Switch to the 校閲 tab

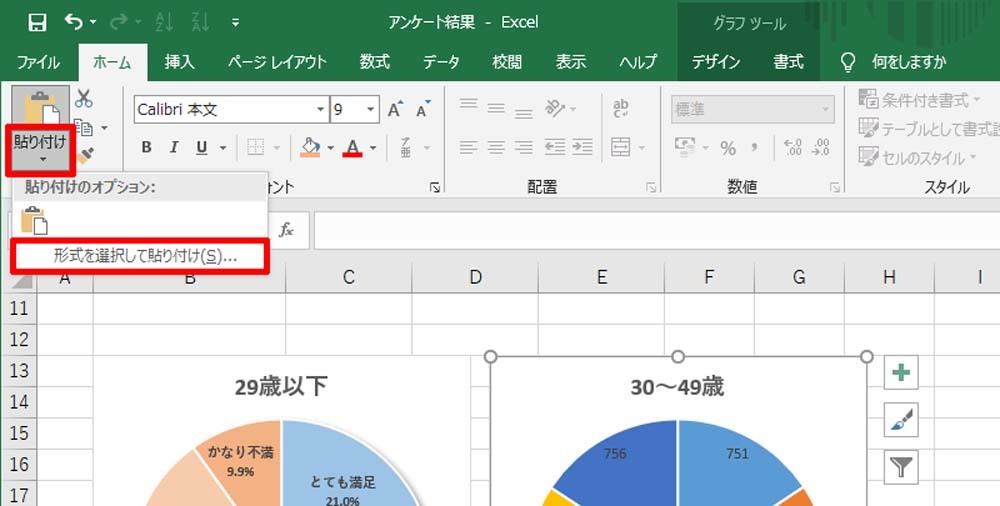[x=507, y=62]
